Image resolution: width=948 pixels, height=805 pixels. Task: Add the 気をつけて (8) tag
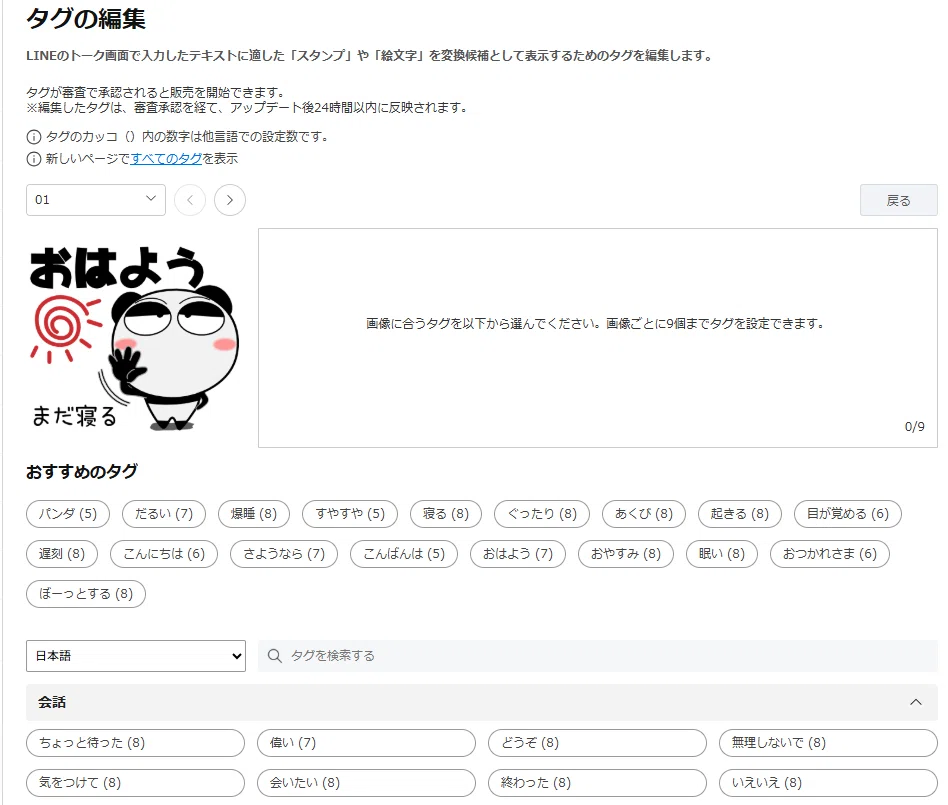pos(135,783)
